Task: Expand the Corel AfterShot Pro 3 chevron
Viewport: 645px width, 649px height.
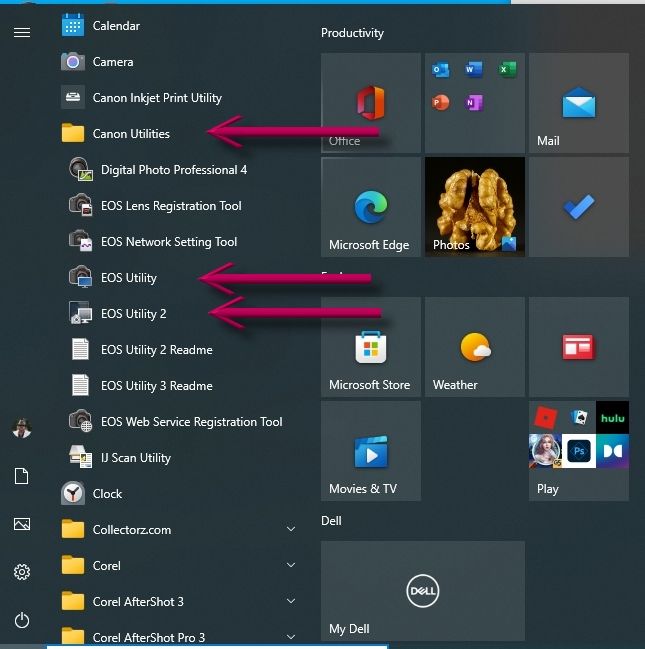Action: coord(291,637)
